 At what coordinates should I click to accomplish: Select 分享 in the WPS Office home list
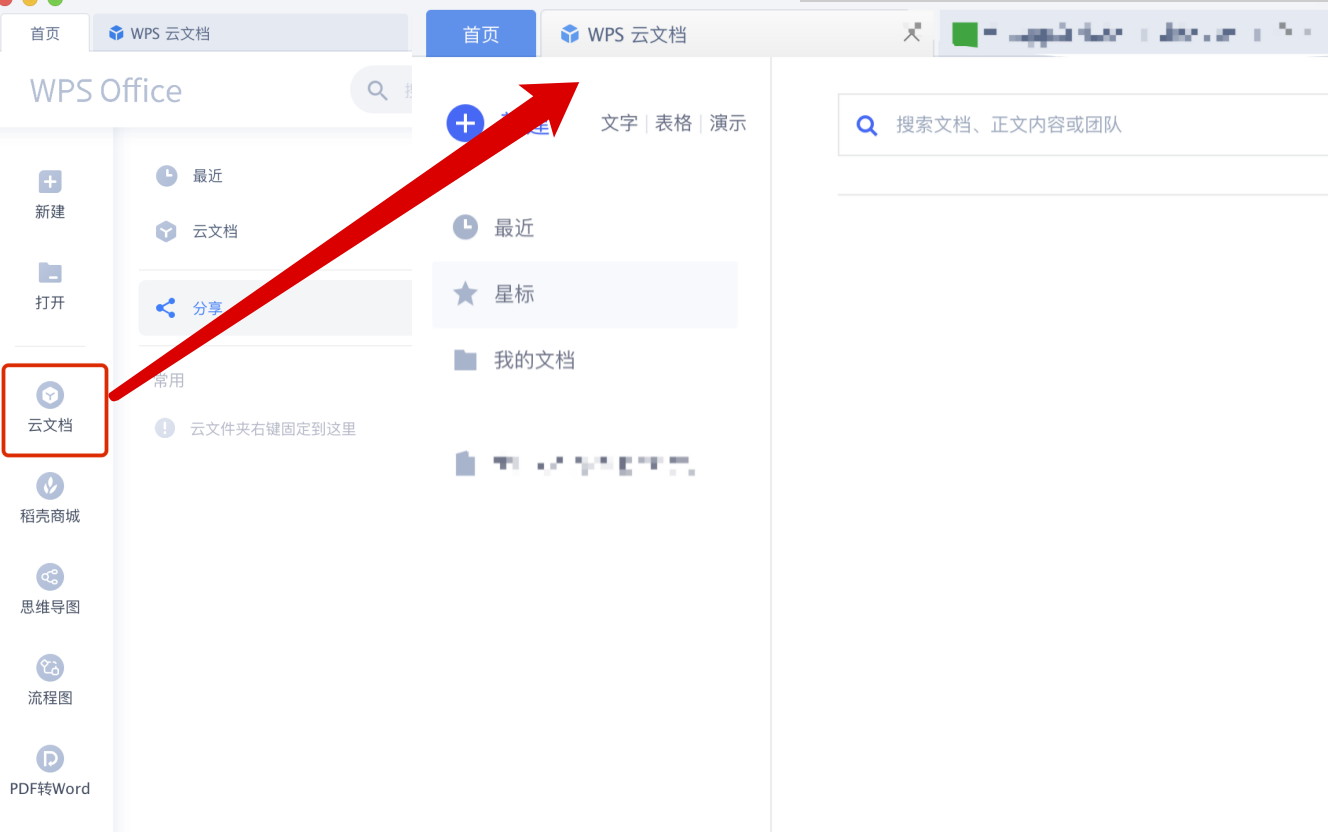point(275,308)
